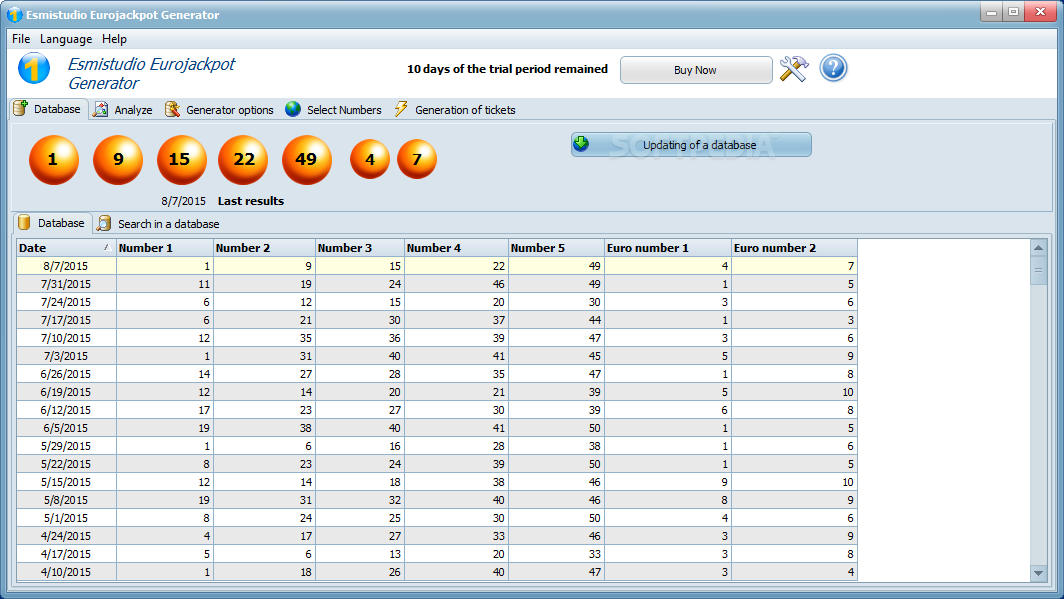Click the Esmistudio logo ball icon

click(x=34, y=69)
